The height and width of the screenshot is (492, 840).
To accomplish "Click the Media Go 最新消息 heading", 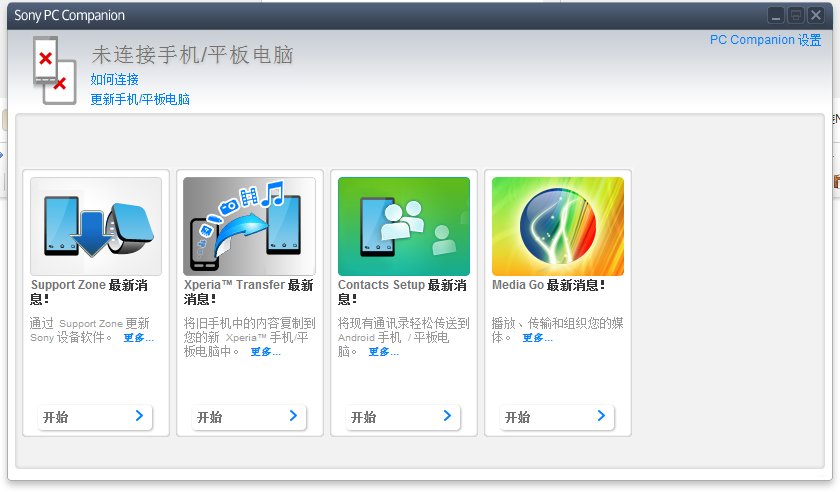I will pos(548,285).
